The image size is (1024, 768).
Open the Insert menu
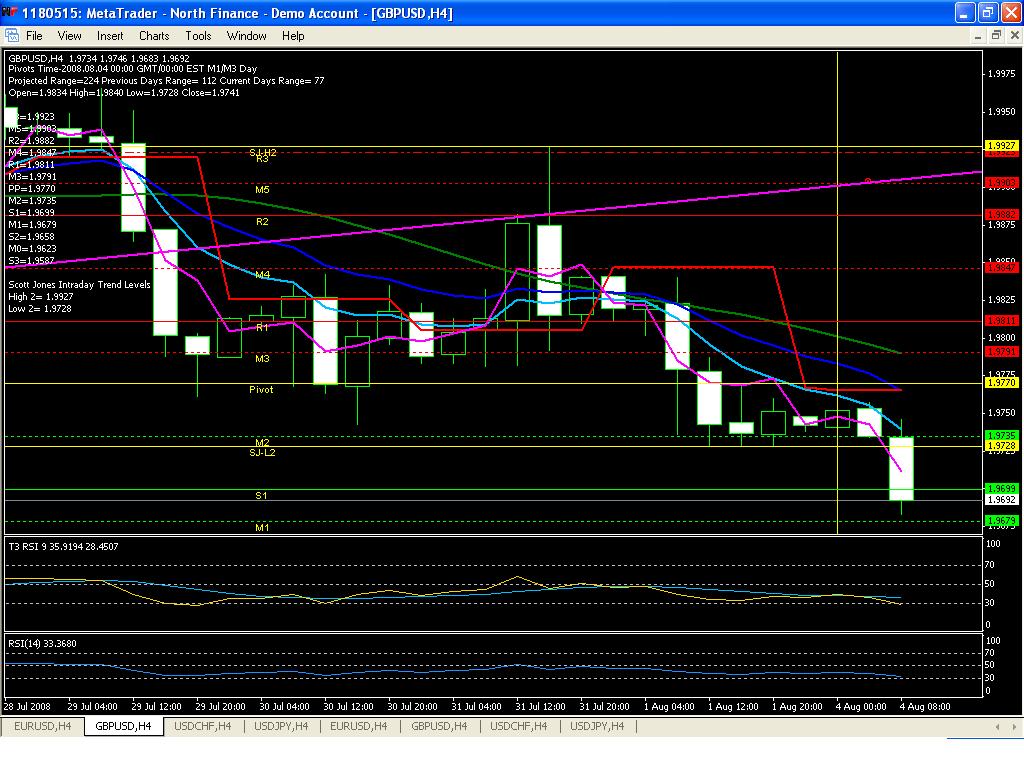click(x=110, y=36)
